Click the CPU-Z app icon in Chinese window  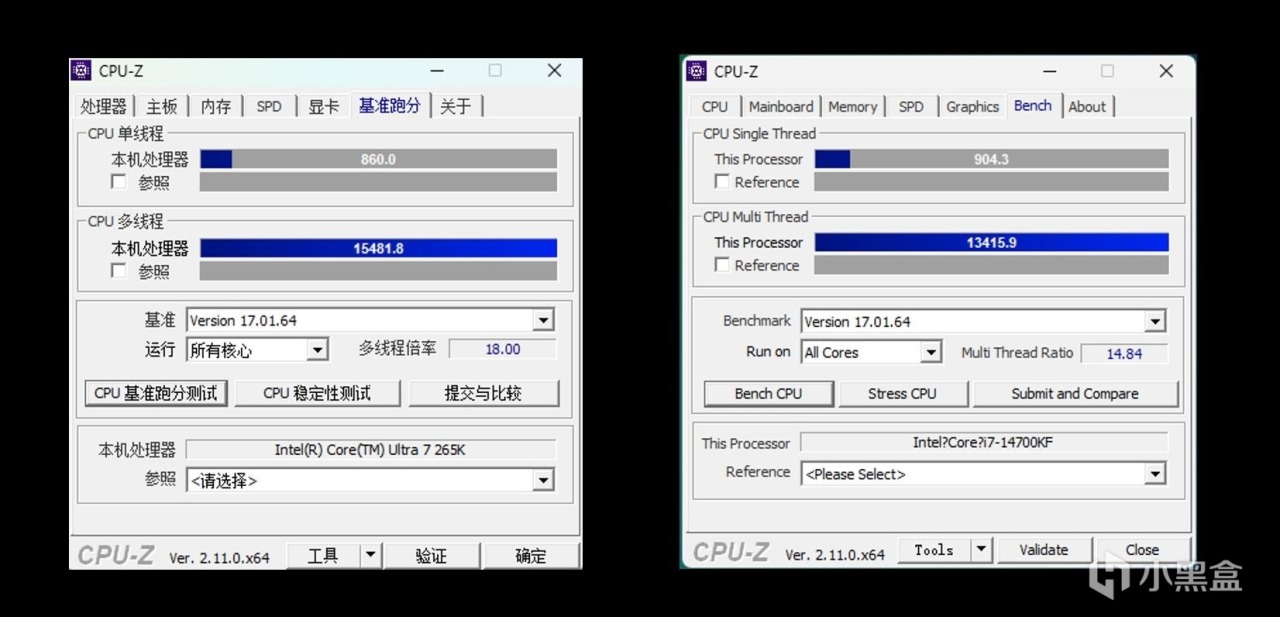click(82, 70)
